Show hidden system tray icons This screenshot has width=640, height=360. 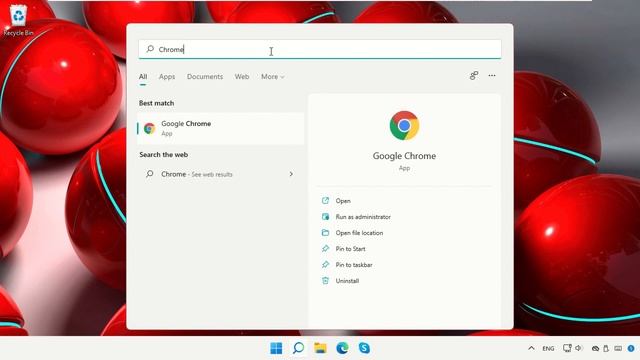(x=531, y=348)
